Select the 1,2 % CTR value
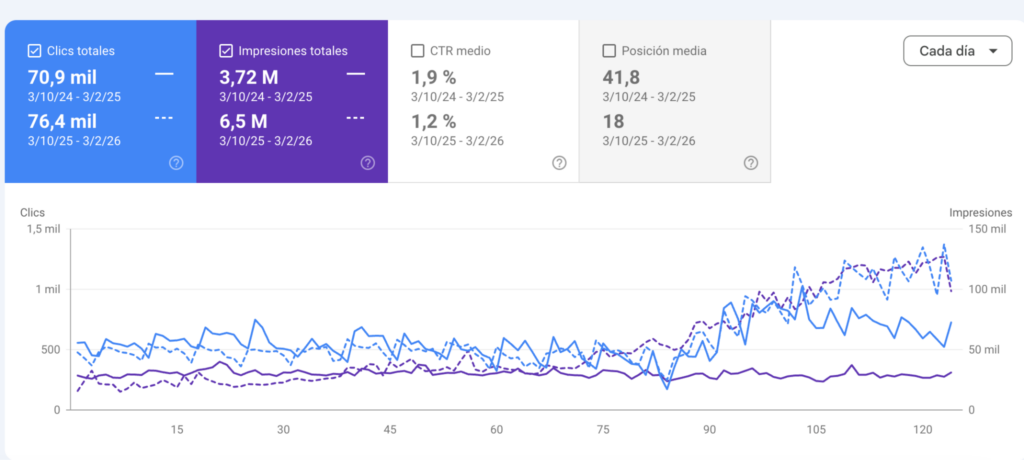Screen dimensions: 1024x460 pos(433,121)
